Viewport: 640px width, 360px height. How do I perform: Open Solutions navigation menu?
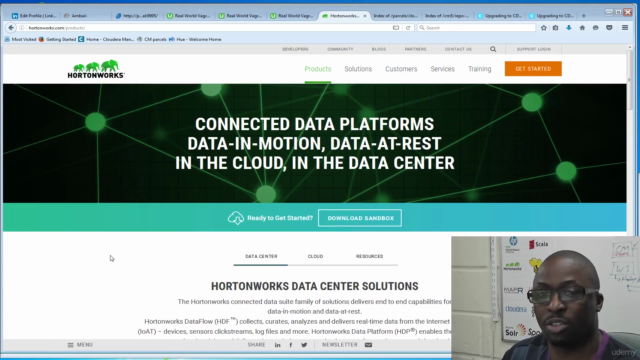(x=358, y=69)
